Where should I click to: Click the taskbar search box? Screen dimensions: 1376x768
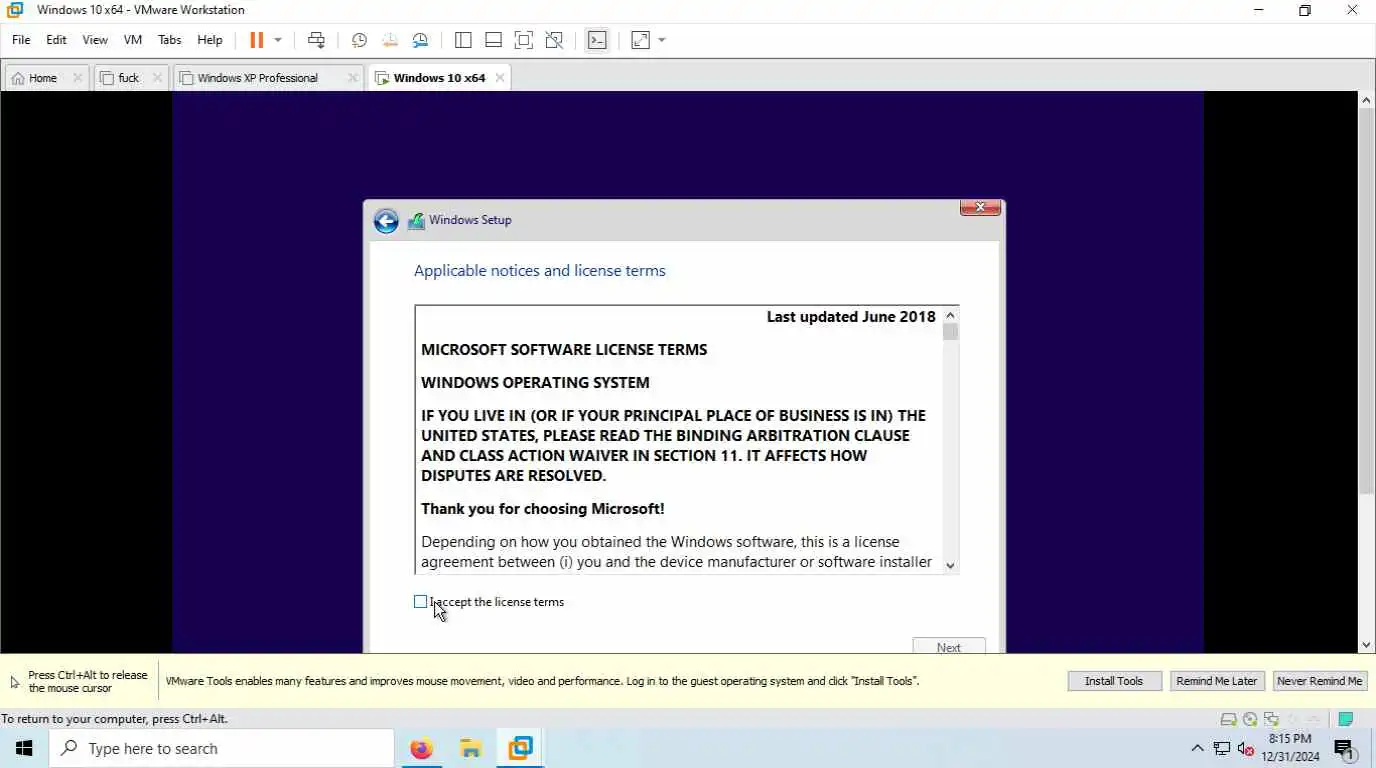(221, 748)
